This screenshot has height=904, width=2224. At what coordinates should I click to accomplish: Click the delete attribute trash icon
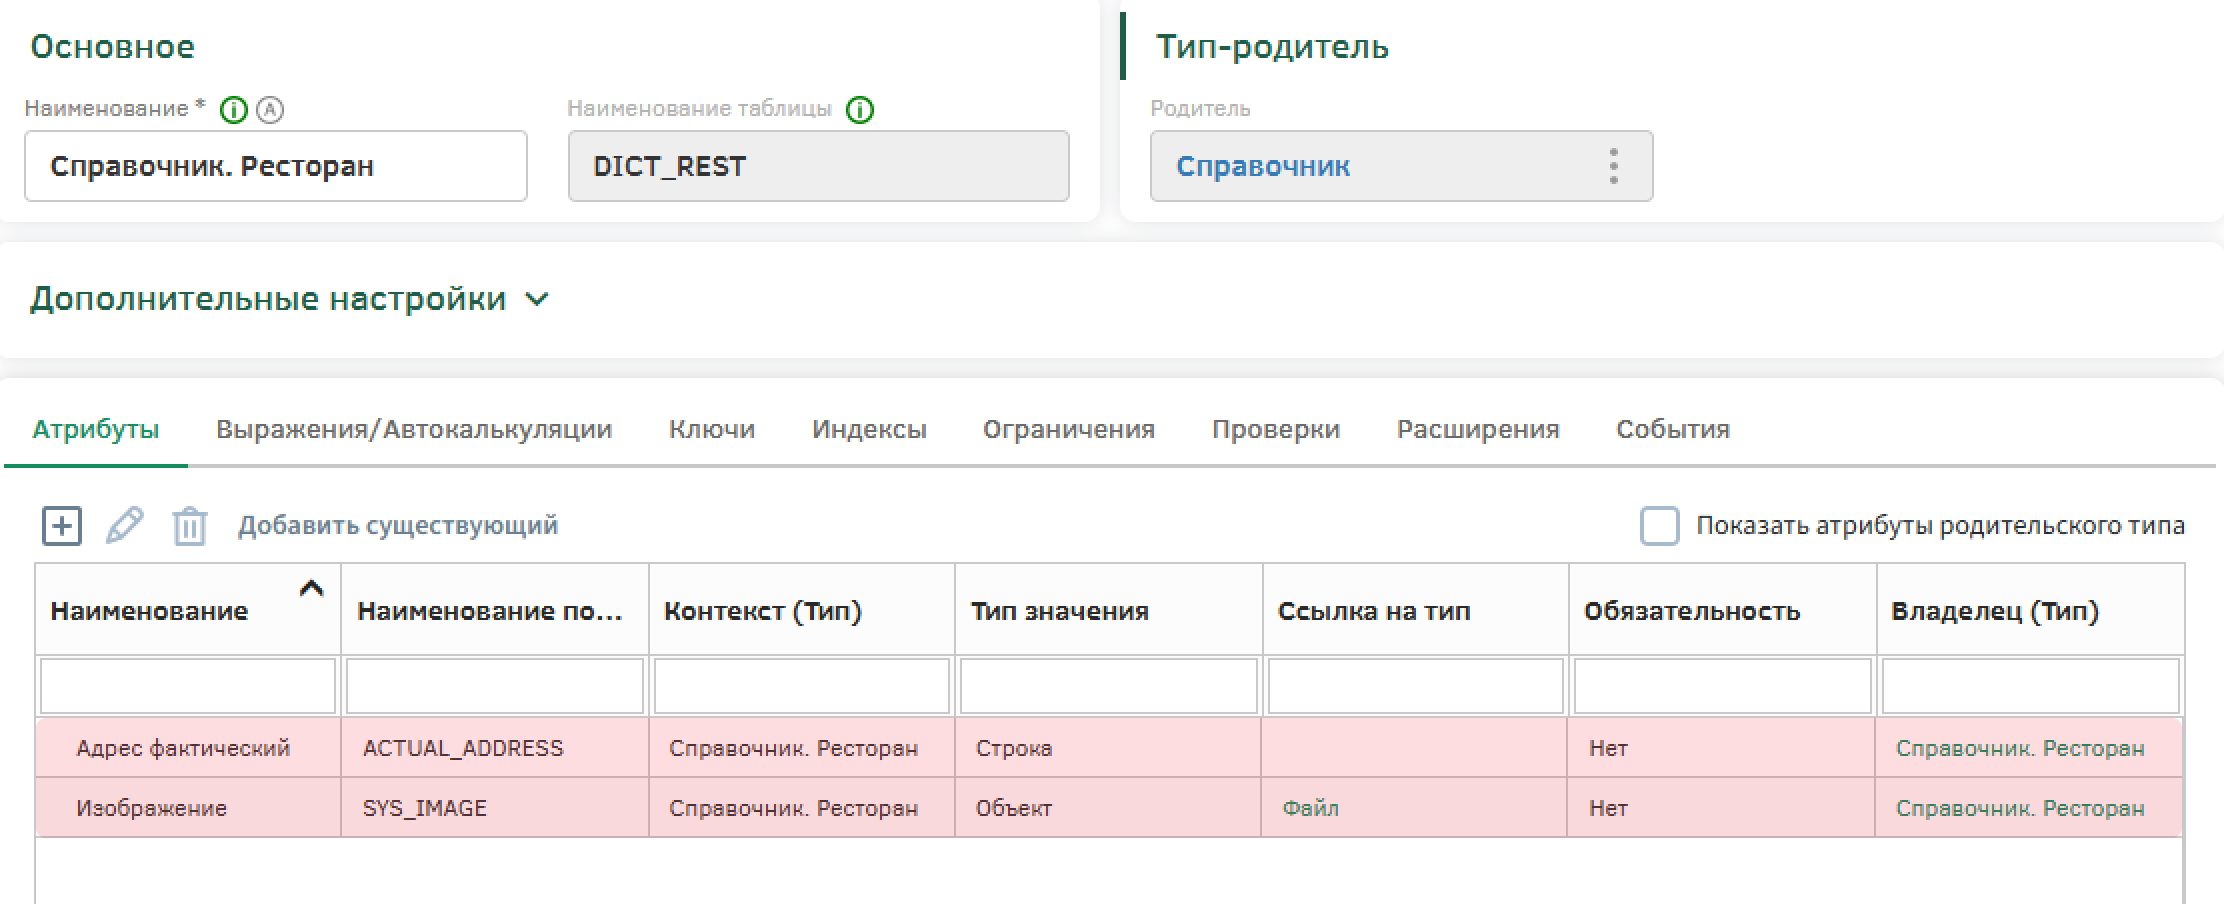[x=189, y=526]
